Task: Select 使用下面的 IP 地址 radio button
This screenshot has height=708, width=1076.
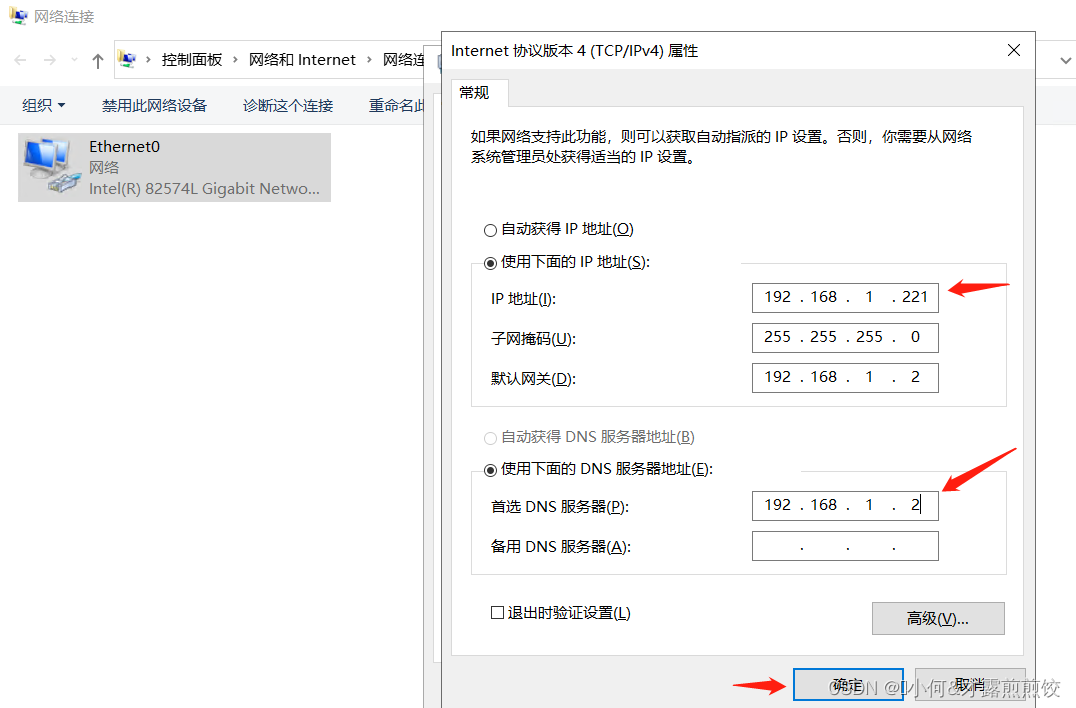Action: (490, 263)
